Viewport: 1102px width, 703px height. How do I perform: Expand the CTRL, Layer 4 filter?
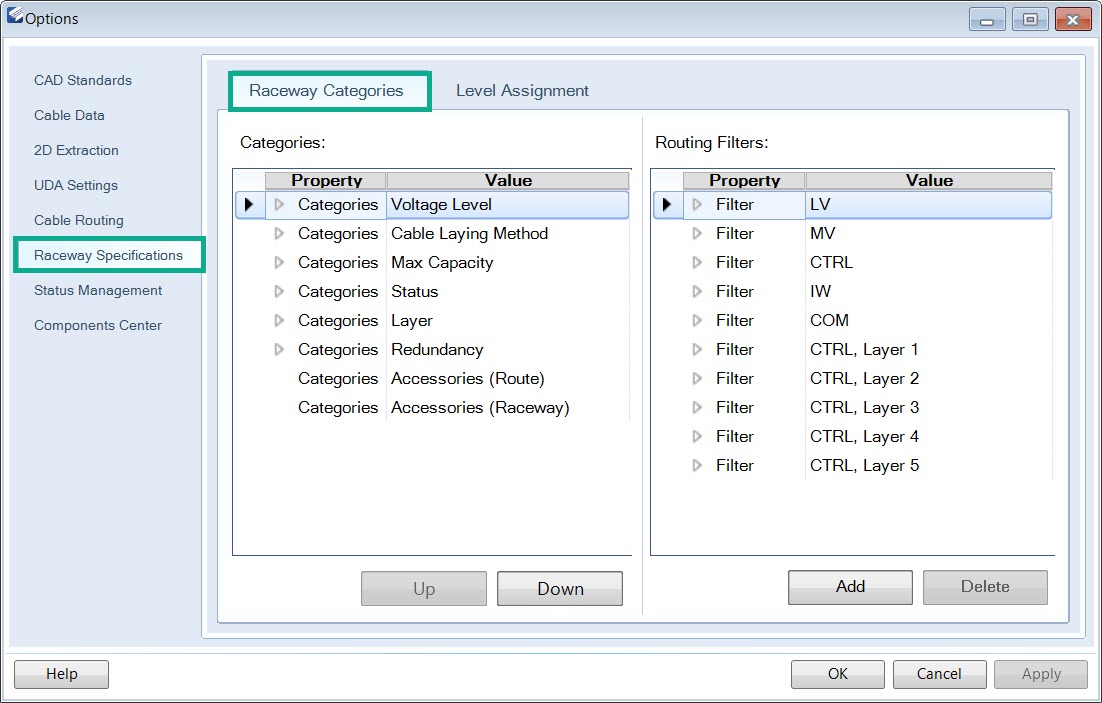pos(697,437)
